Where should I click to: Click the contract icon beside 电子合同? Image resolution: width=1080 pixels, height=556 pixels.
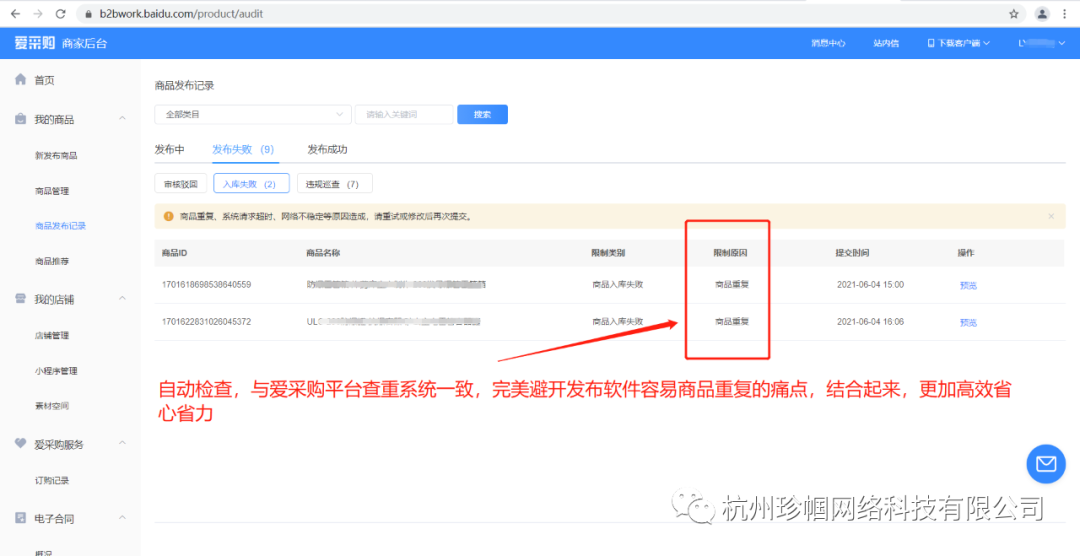(x=21, y=517)
